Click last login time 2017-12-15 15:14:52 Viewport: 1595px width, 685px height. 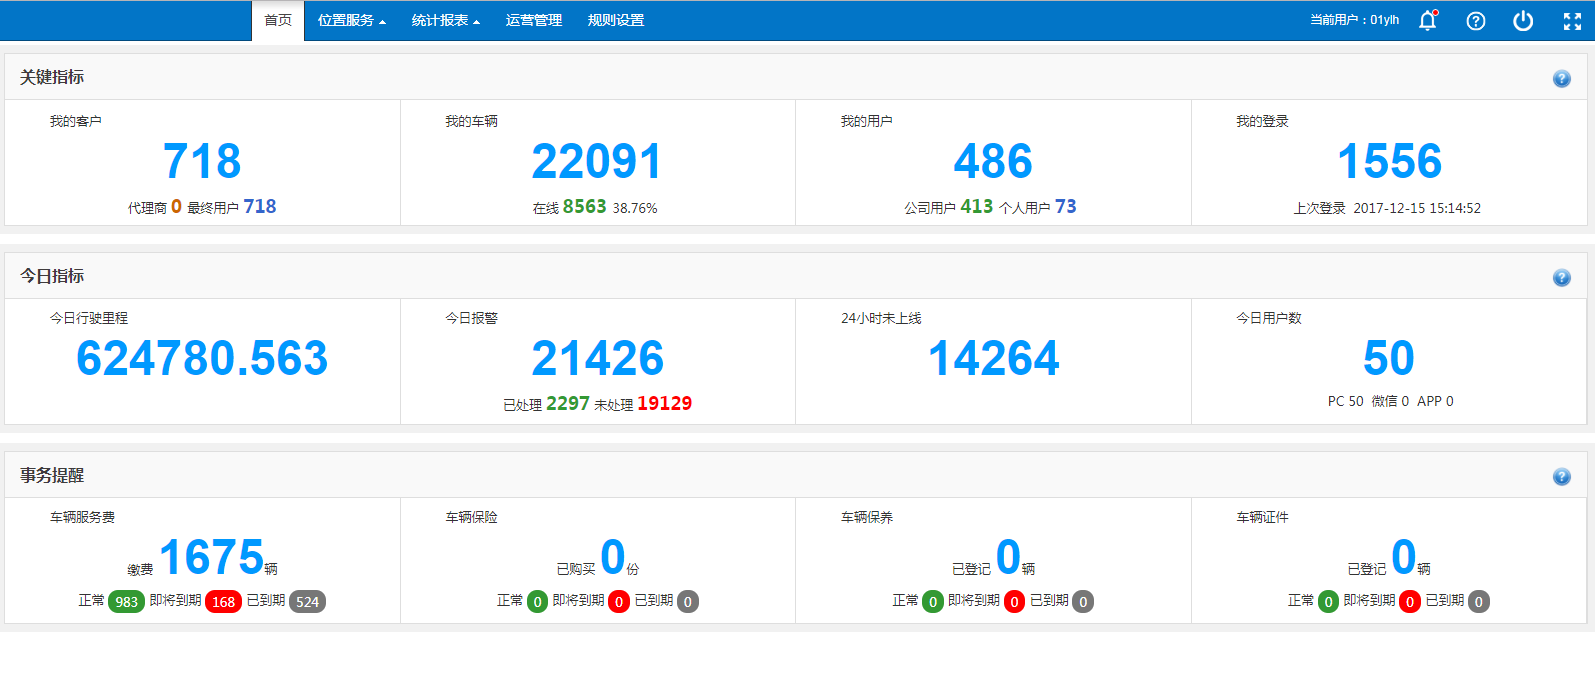[x=1417, y=208]
